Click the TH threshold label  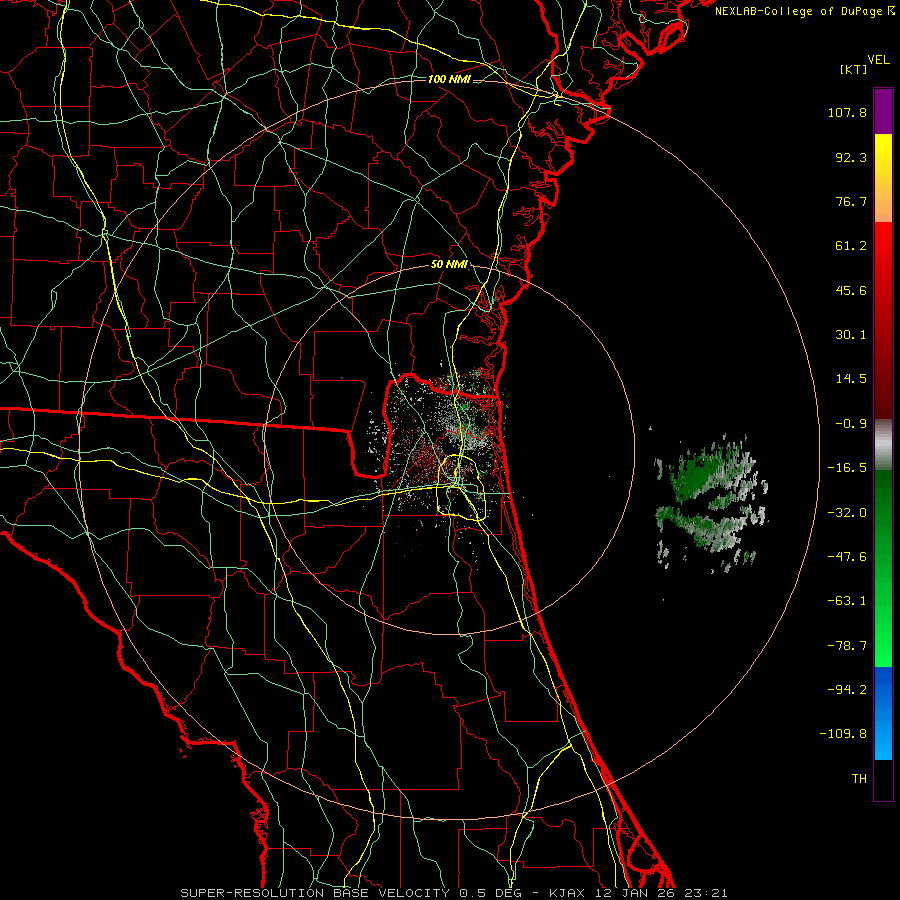click(x=859, y=778)
